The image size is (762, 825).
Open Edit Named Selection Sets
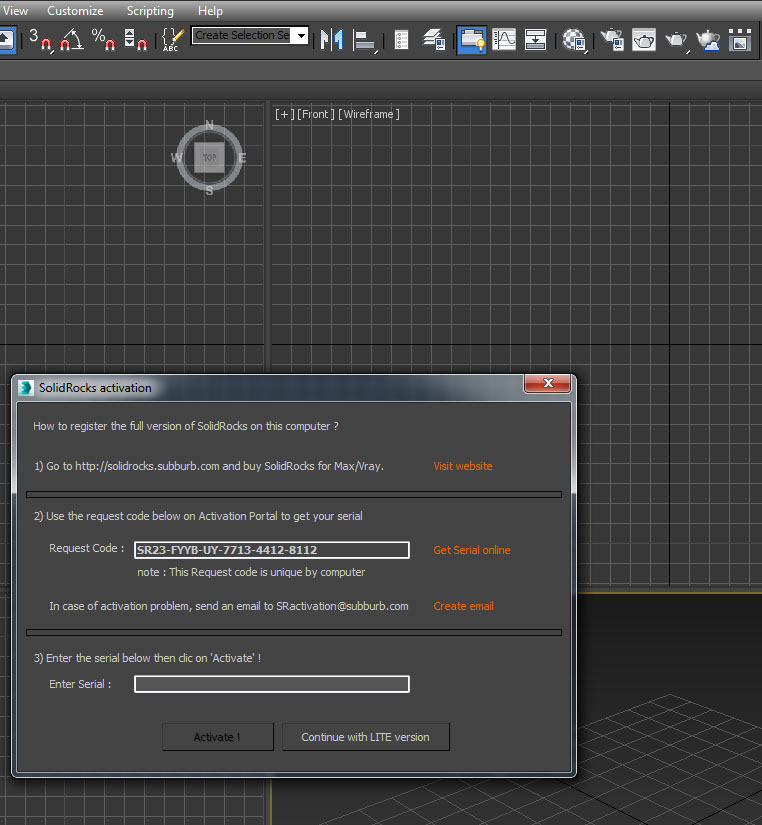173,39
